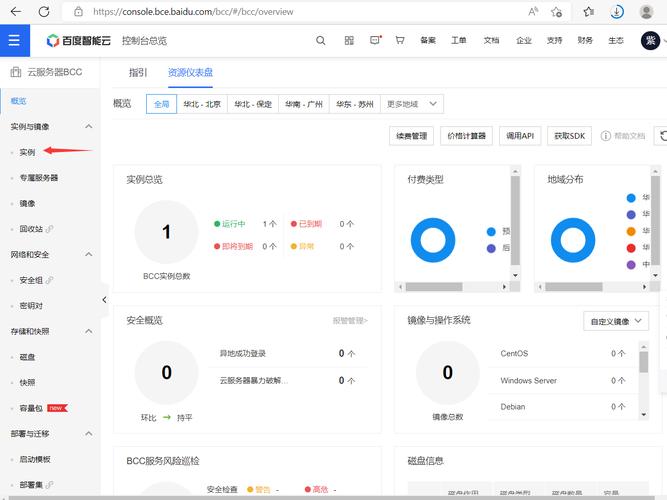Open 磁盘 in the sidebar
This screenshot has width=667, height=500.
click(27, 357)
